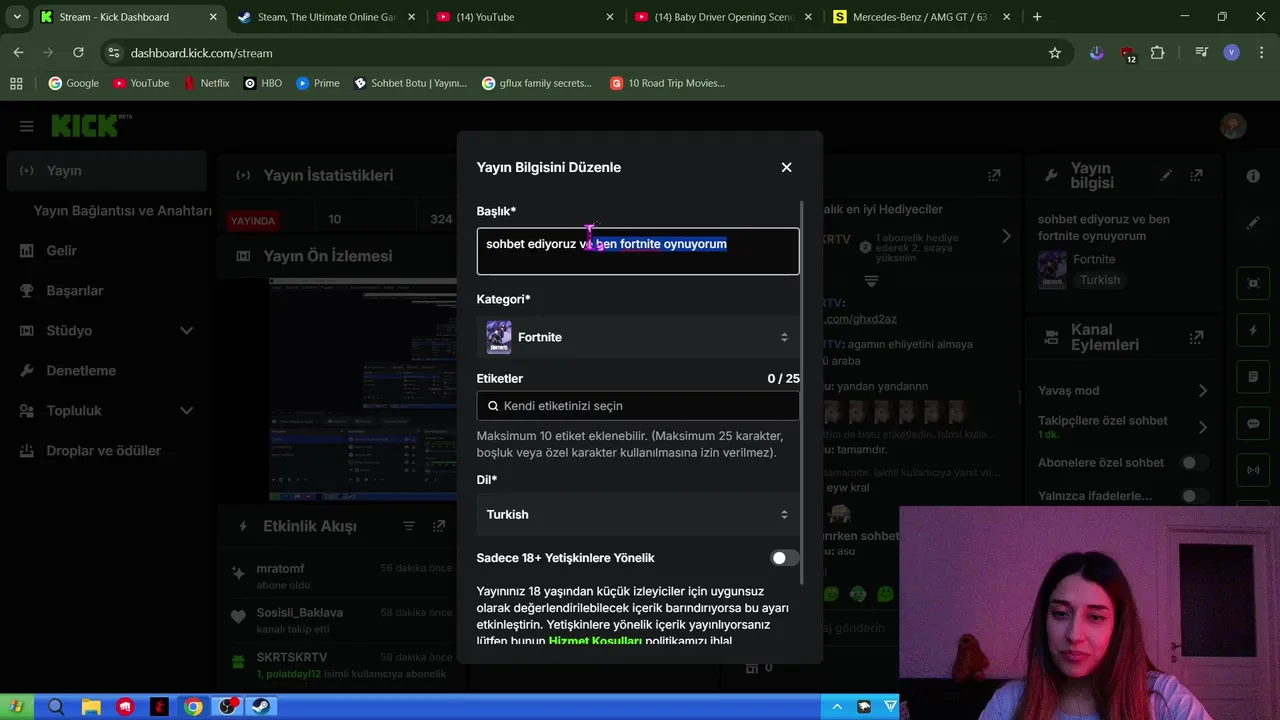Click the document icon in right rail
The image size is (1280, 720).
[x=1253, y=377]
